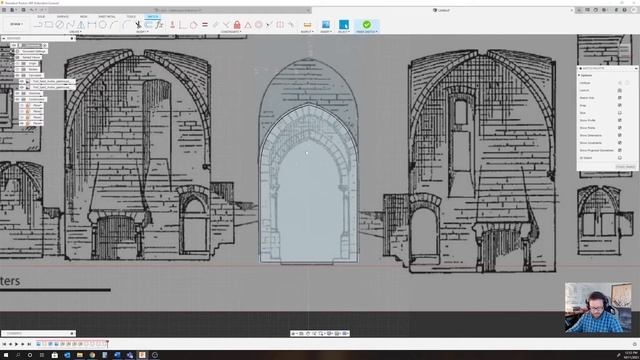Activate the Sketch Dimension tool
This screenshot has width=640, height=360.
92,25
